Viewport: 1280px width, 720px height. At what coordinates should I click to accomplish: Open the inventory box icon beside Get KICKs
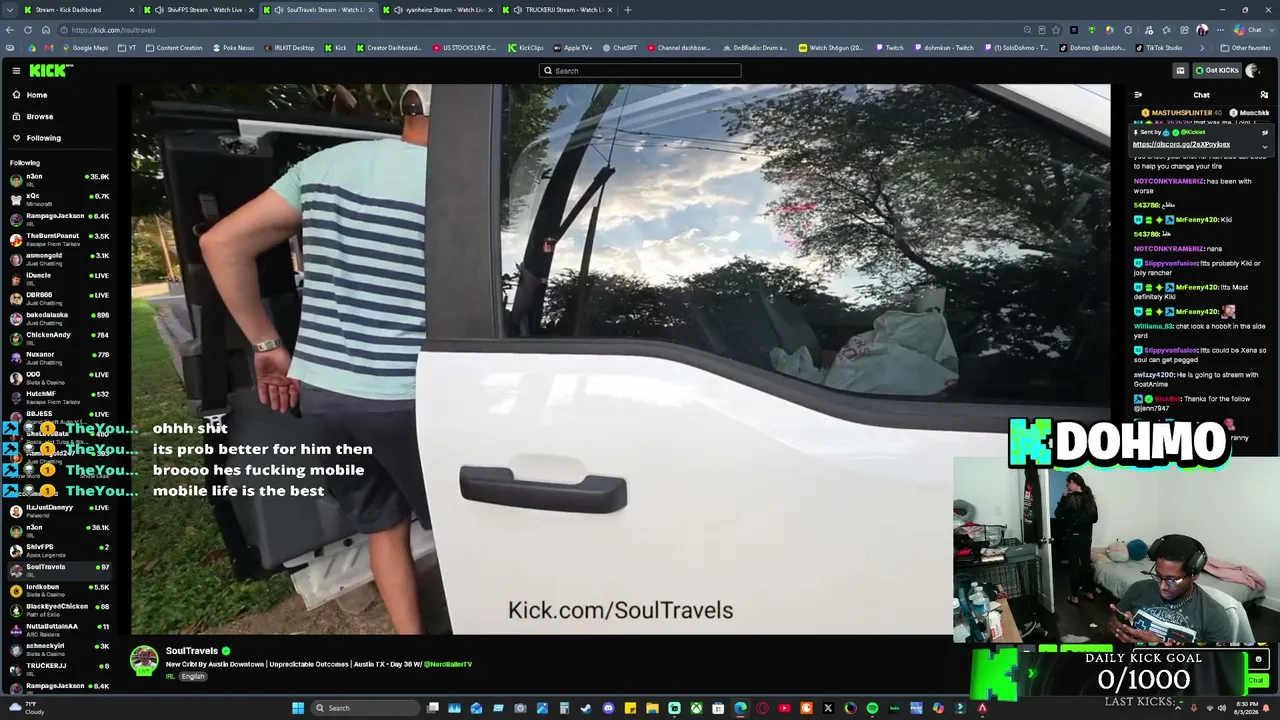pos(1180,70)
